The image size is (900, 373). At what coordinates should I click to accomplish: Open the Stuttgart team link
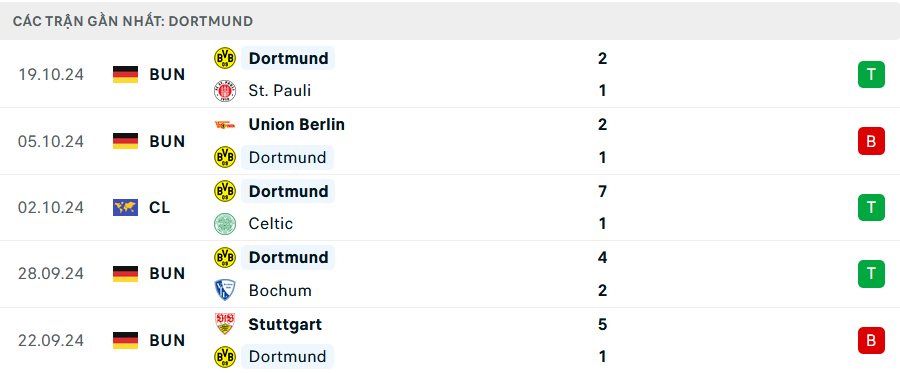tap(285, 324)
